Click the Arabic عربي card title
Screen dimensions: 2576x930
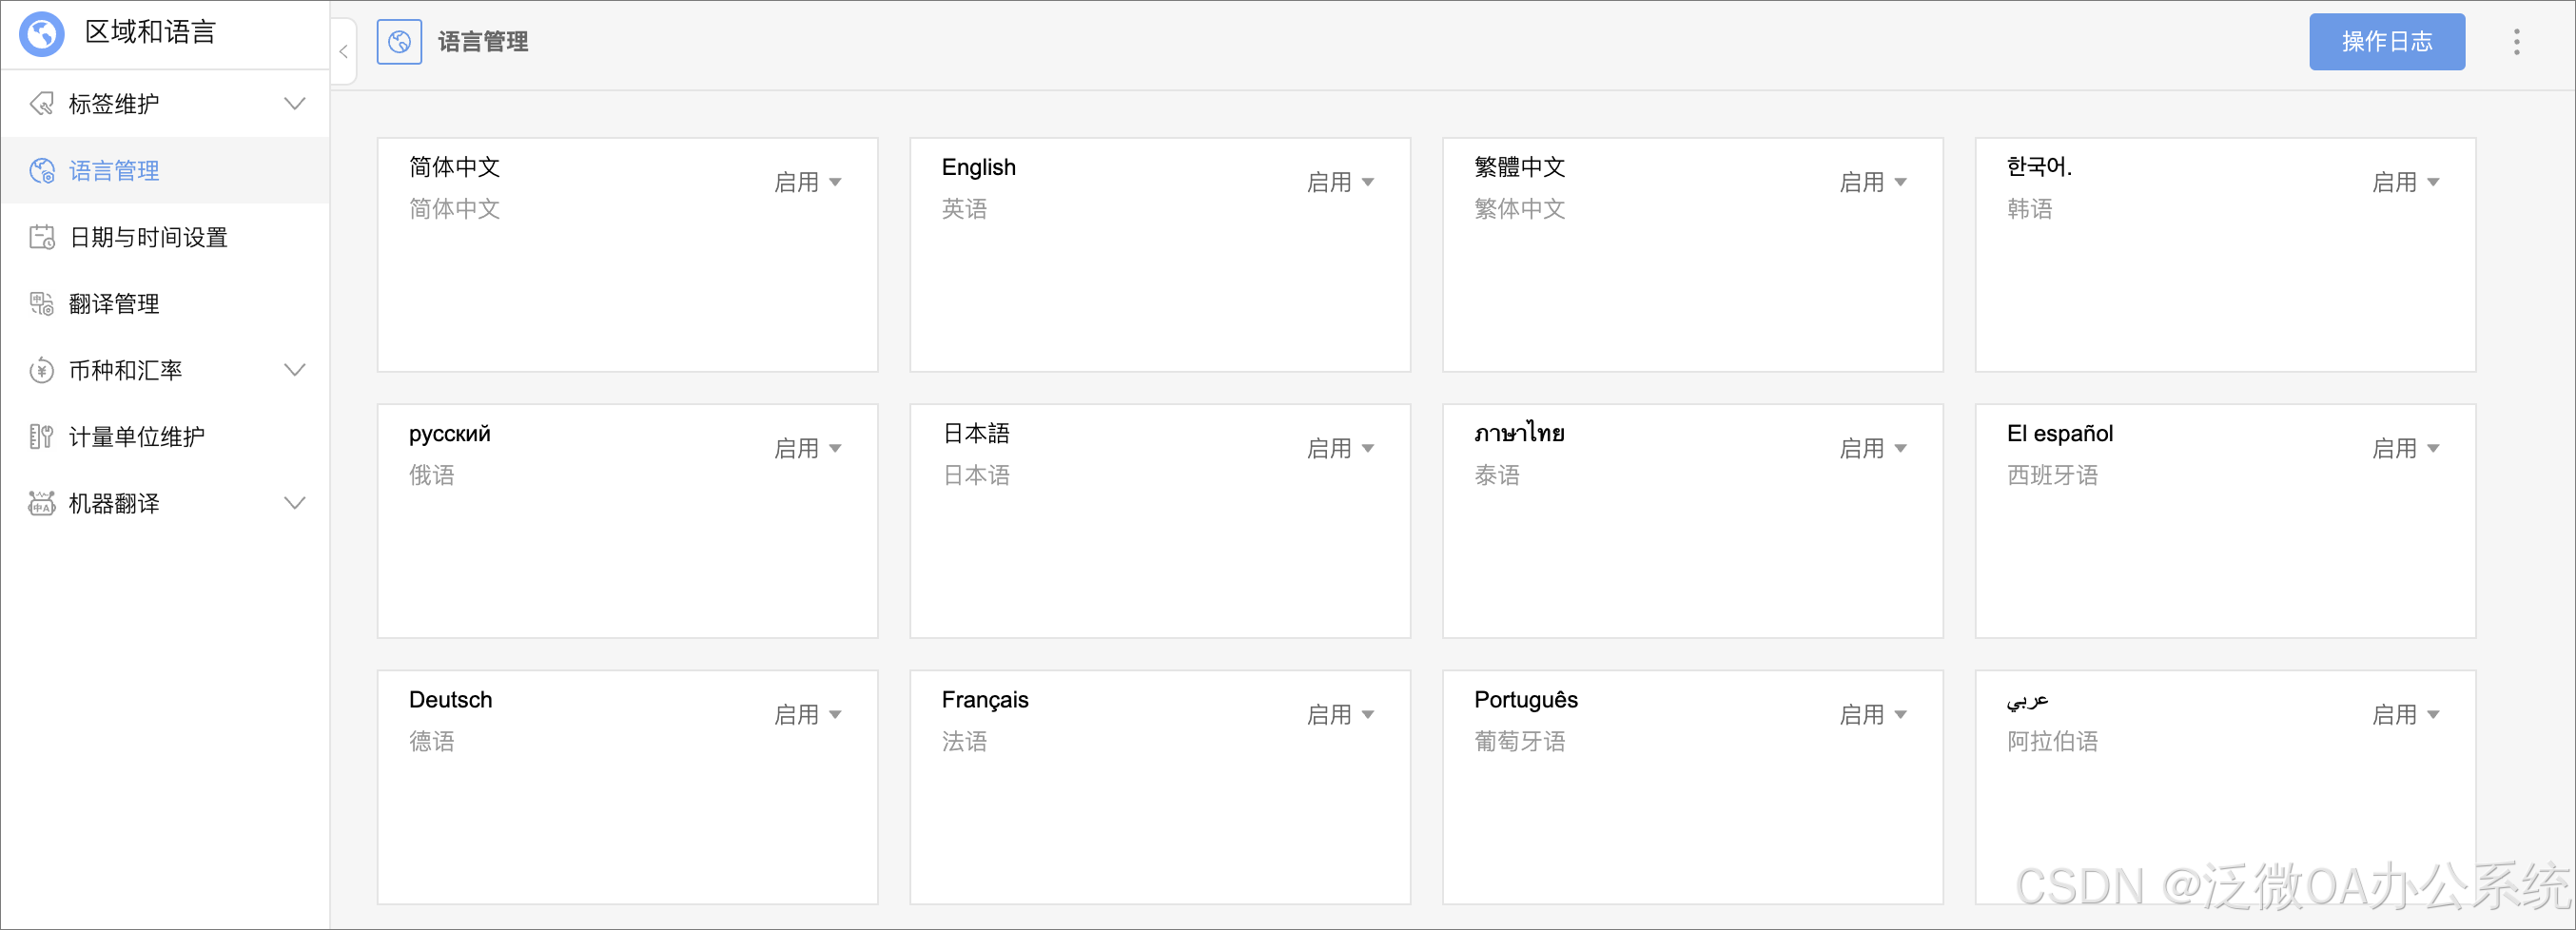coord(2027,701)
